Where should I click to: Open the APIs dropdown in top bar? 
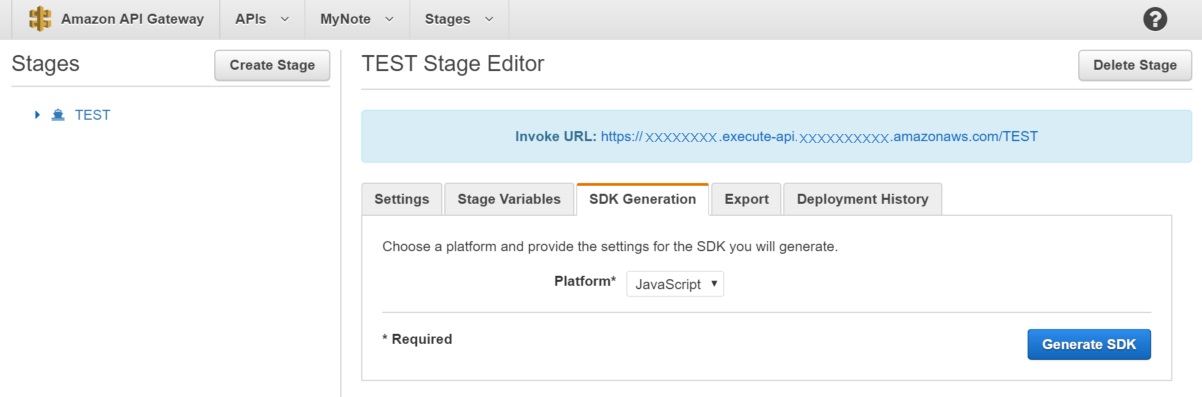click(x=263, y=19)
